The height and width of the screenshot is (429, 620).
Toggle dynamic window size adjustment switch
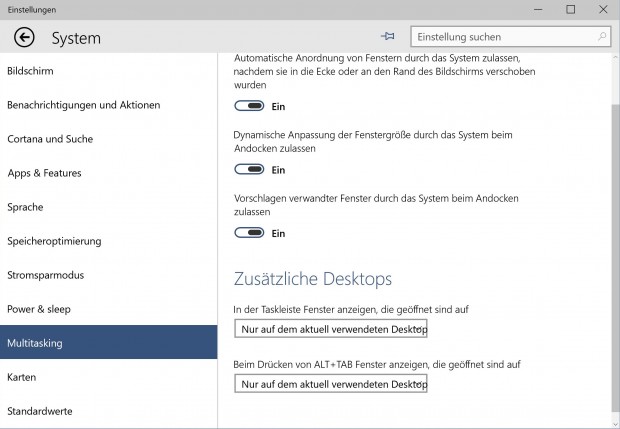tap(249, 169)
